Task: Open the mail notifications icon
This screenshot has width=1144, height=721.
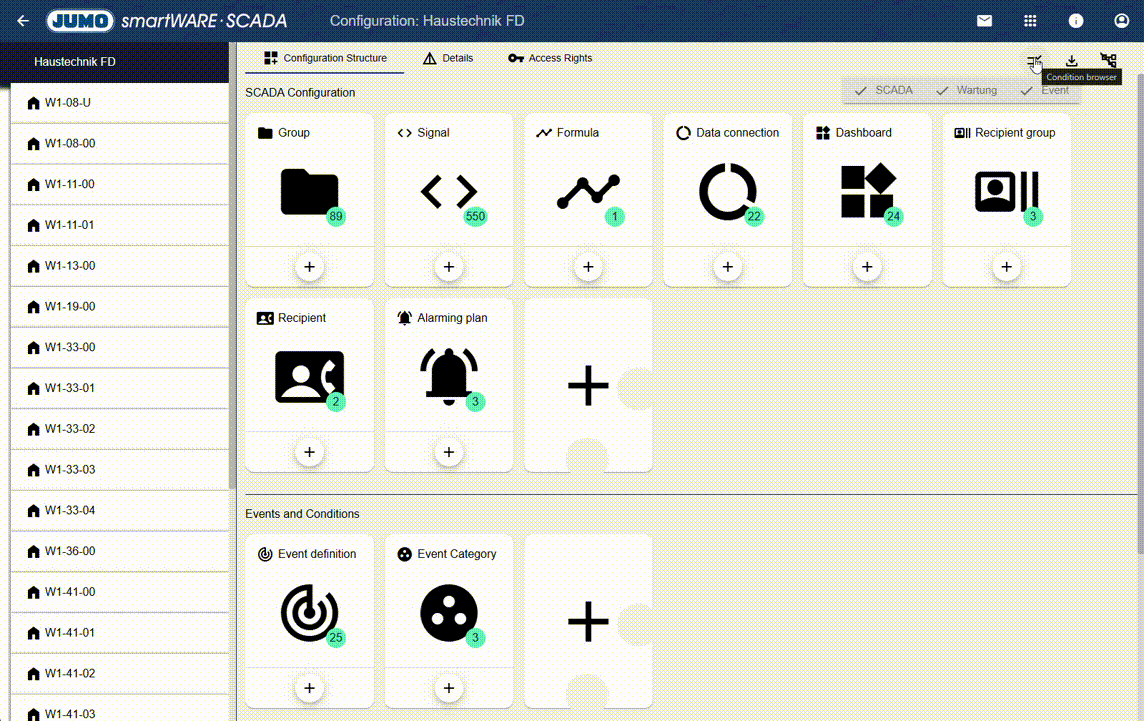Action: click(985, 21)
